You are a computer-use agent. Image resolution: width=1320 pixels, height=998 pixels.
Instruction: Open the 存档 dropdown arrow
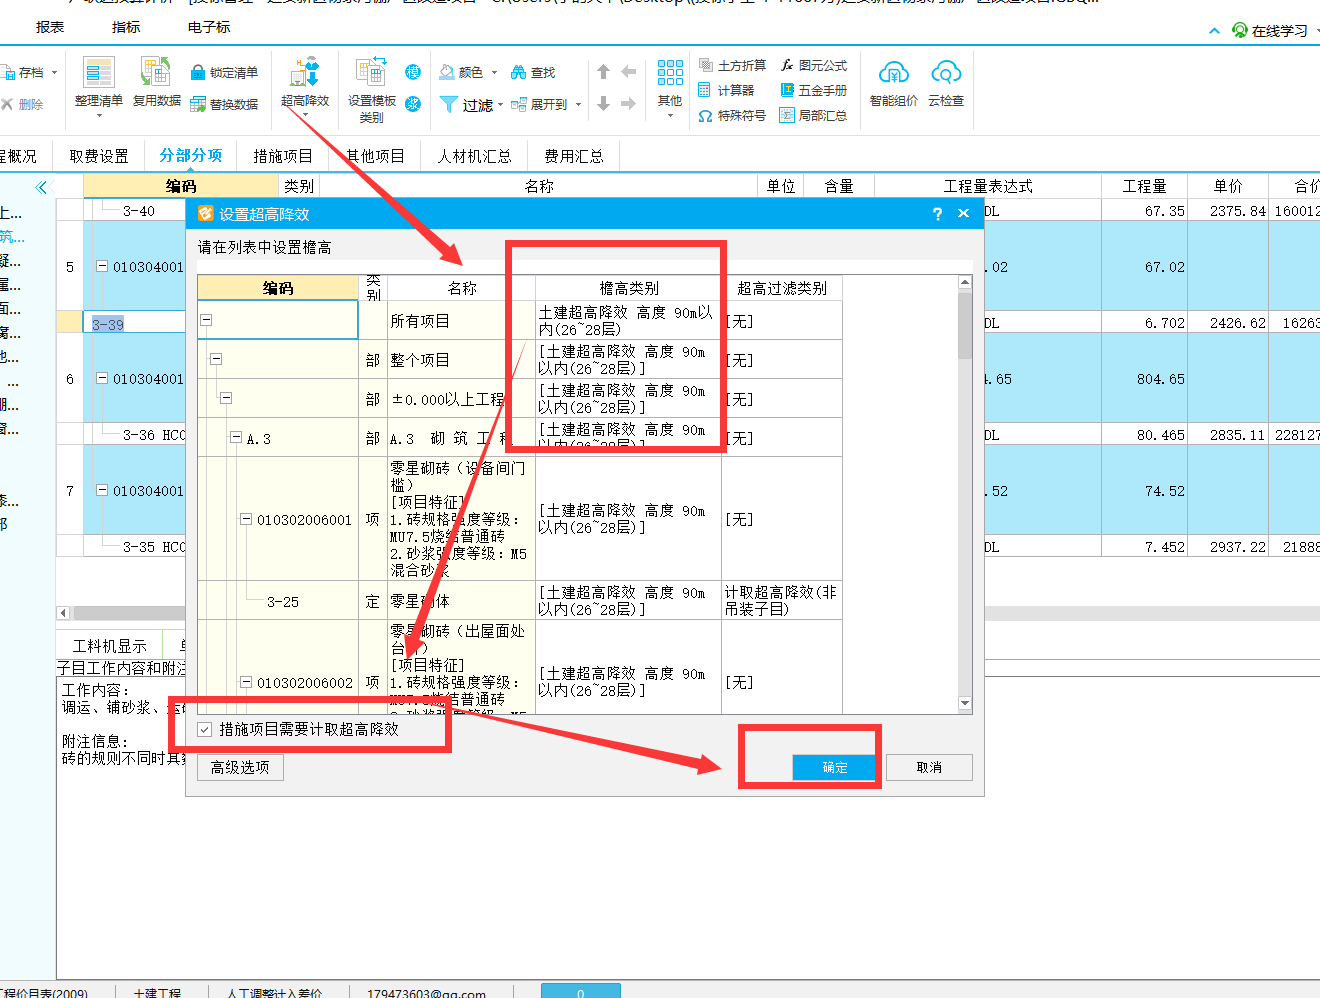pos(54,72)
